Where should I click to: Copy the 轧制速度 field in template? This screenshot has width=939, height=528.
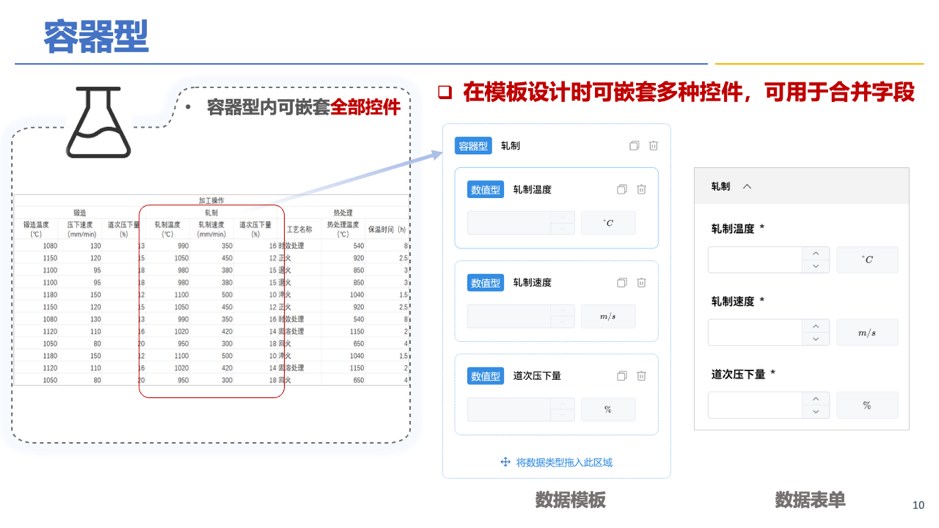pyautogui.click(x=622, y=283)
